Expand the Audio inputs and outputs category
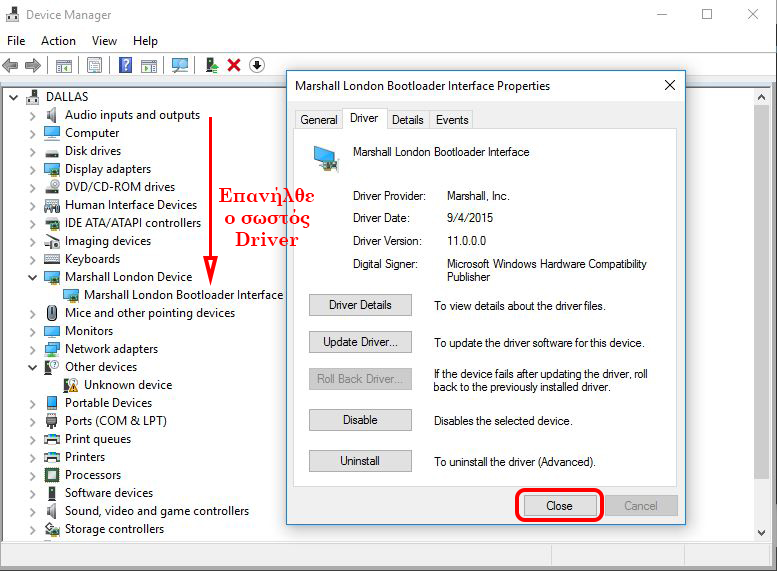The width and height of the screenshot is (777, 571). [x=33, y=115]
